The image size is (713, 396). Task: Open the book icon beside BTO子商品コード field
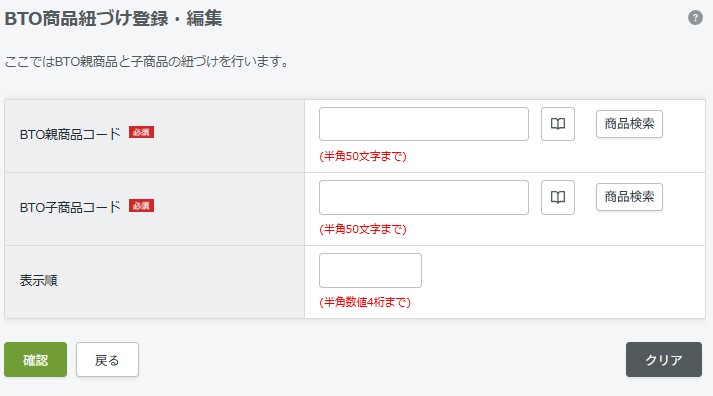tap(558, 197)
